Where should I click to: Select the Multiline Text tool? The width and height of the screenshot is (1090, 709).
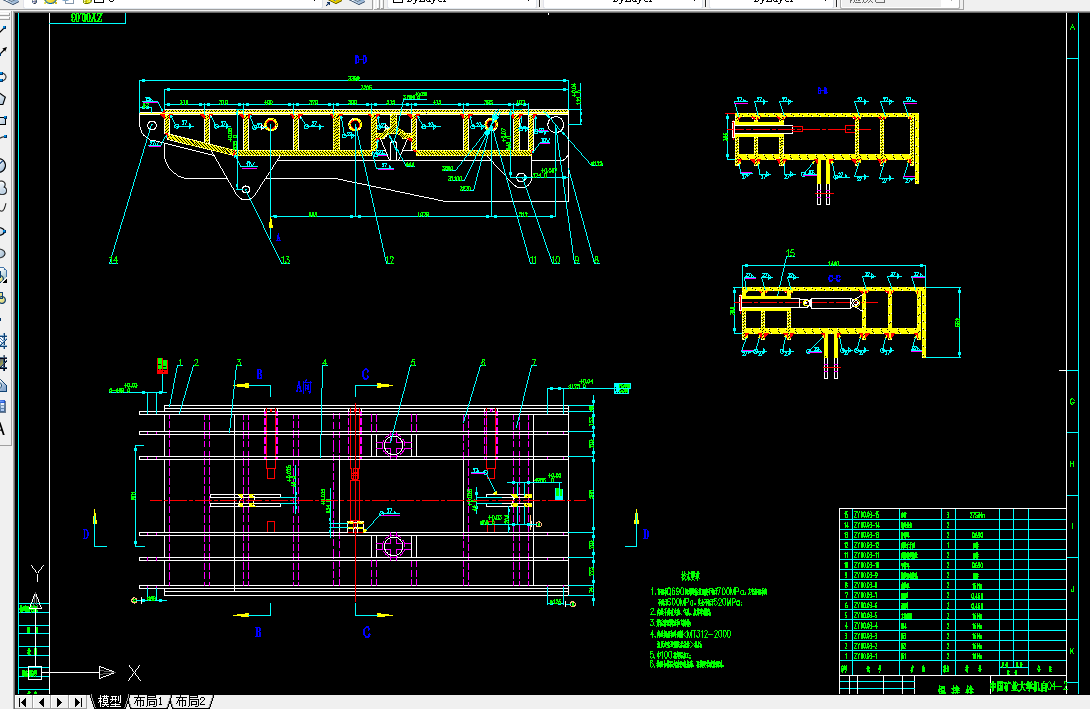[x=2, y=429]
